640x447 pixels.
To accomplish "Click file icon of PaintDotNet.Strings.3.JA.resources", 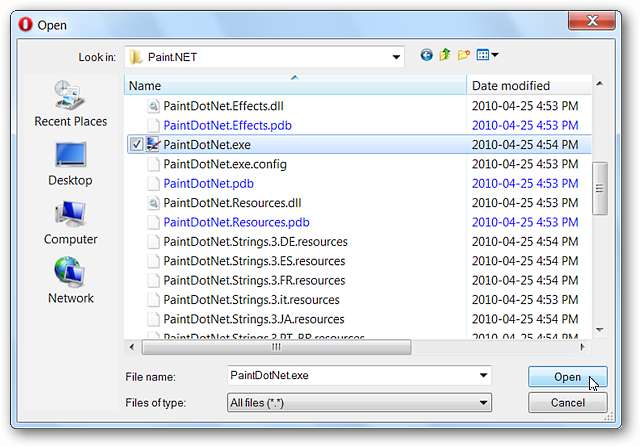I will pyautogui.click(x=153, y=319).
